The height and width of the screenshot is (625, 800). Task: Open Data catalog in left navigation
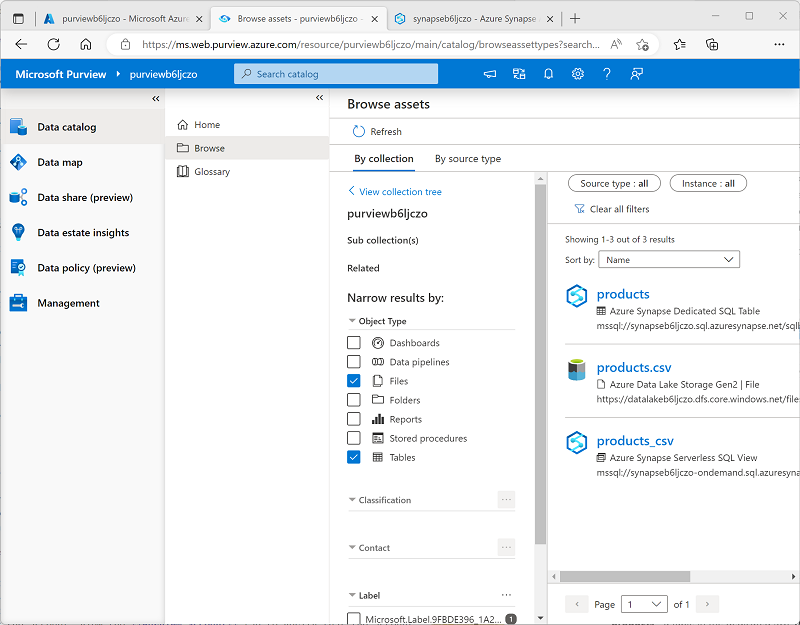[x=82, y=127]
